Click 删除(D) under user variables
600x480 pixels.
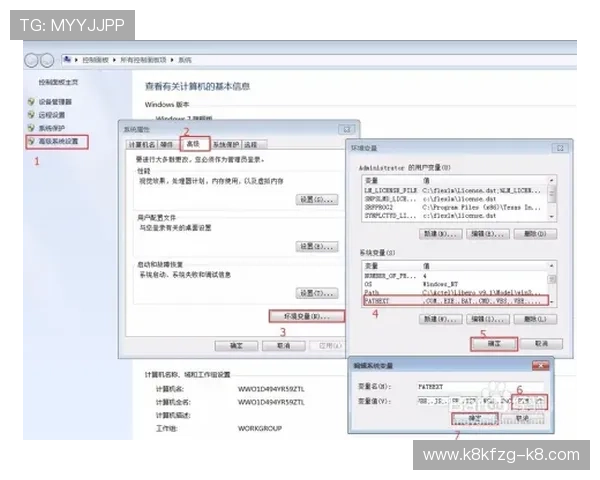point(535,233)
